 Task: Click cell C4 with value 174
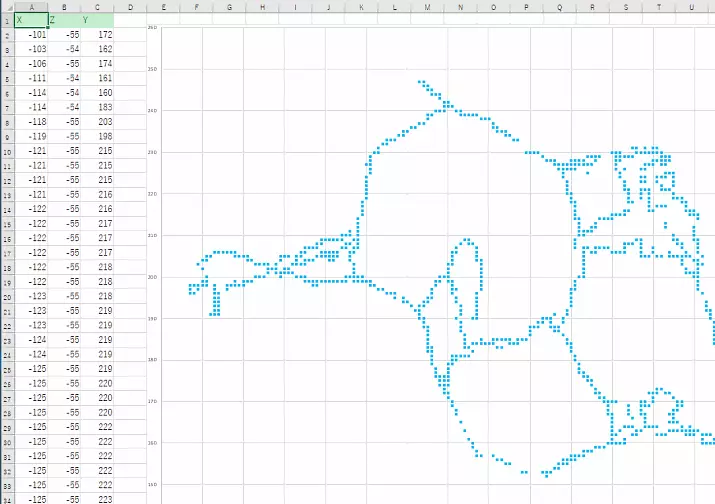click(x=97, y=64)
